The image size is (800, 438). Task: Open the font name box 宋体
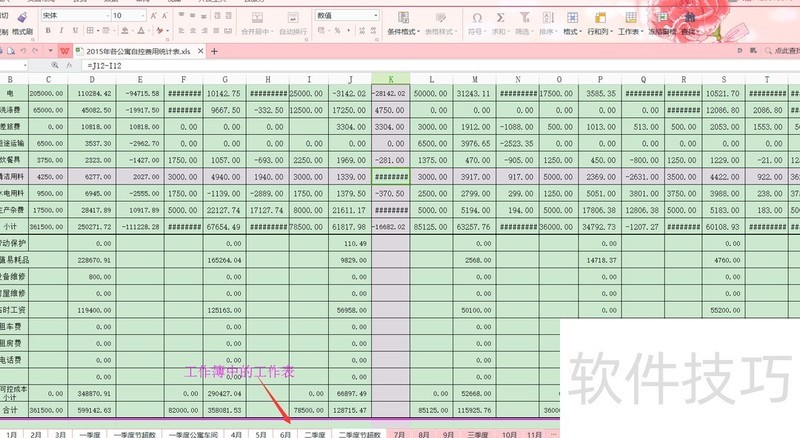pos(76,16)
